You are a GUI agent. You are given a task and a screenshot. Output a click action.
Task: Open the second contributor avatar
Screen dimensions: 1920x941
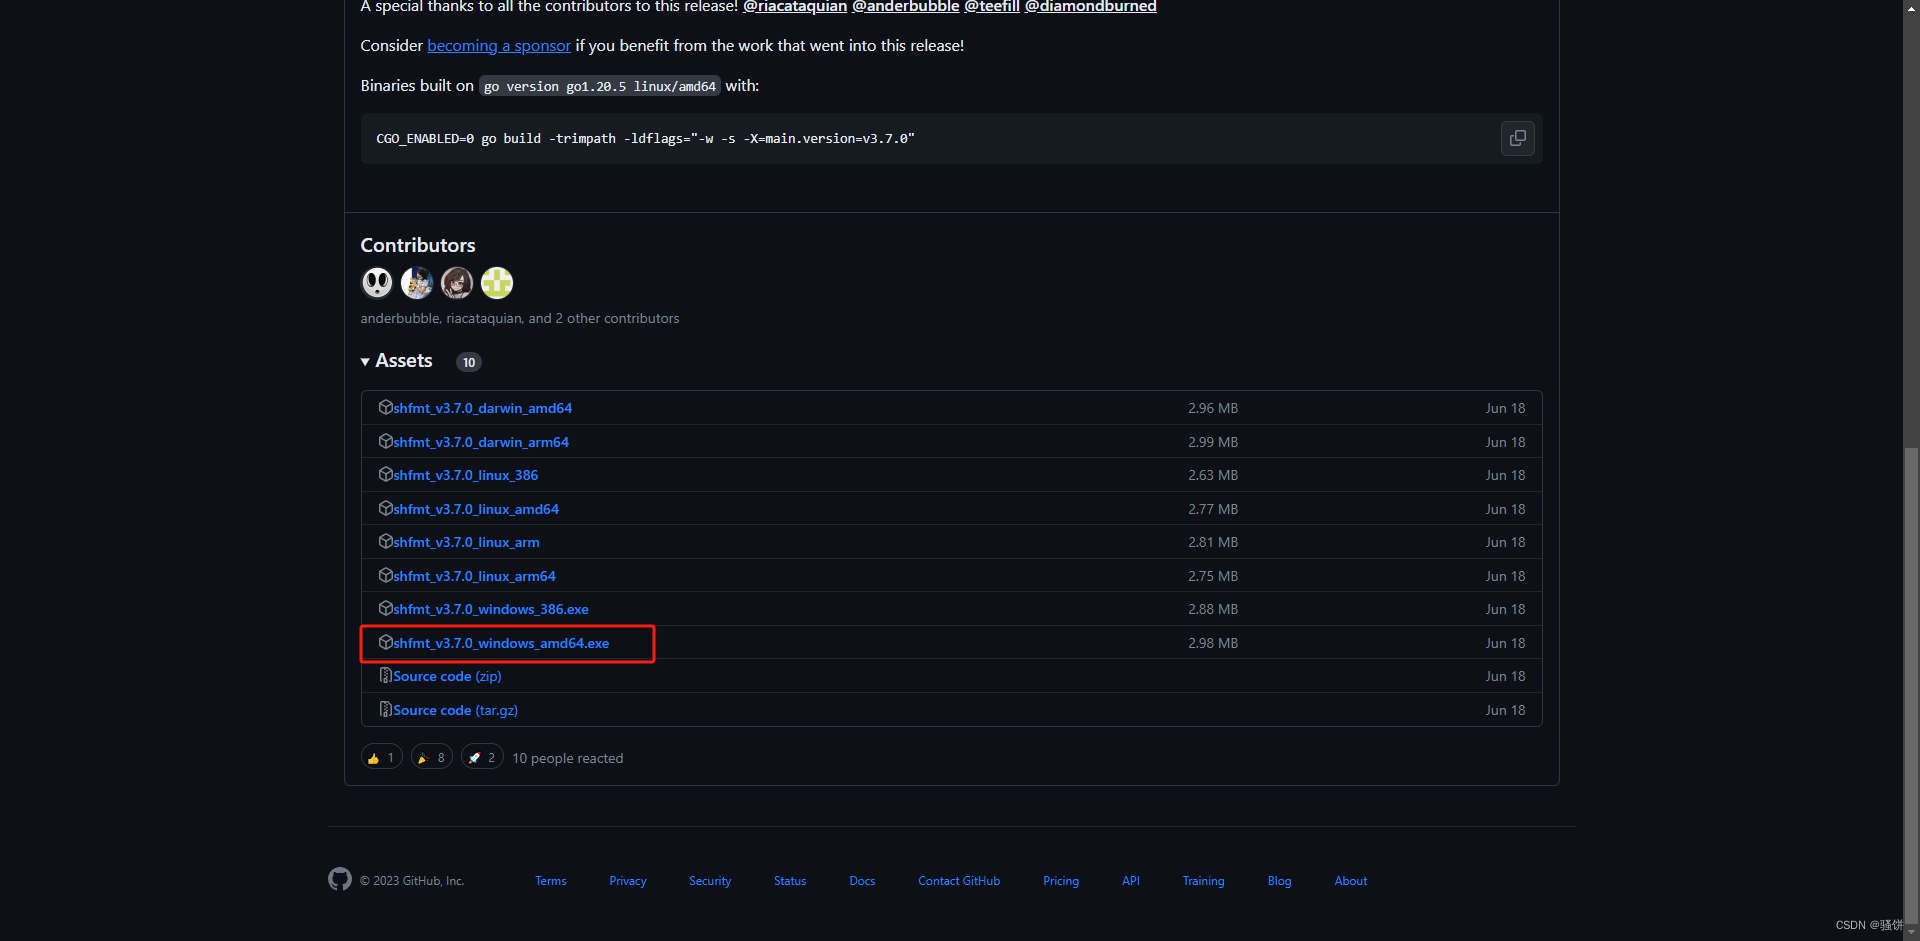[x=417, y=283]
